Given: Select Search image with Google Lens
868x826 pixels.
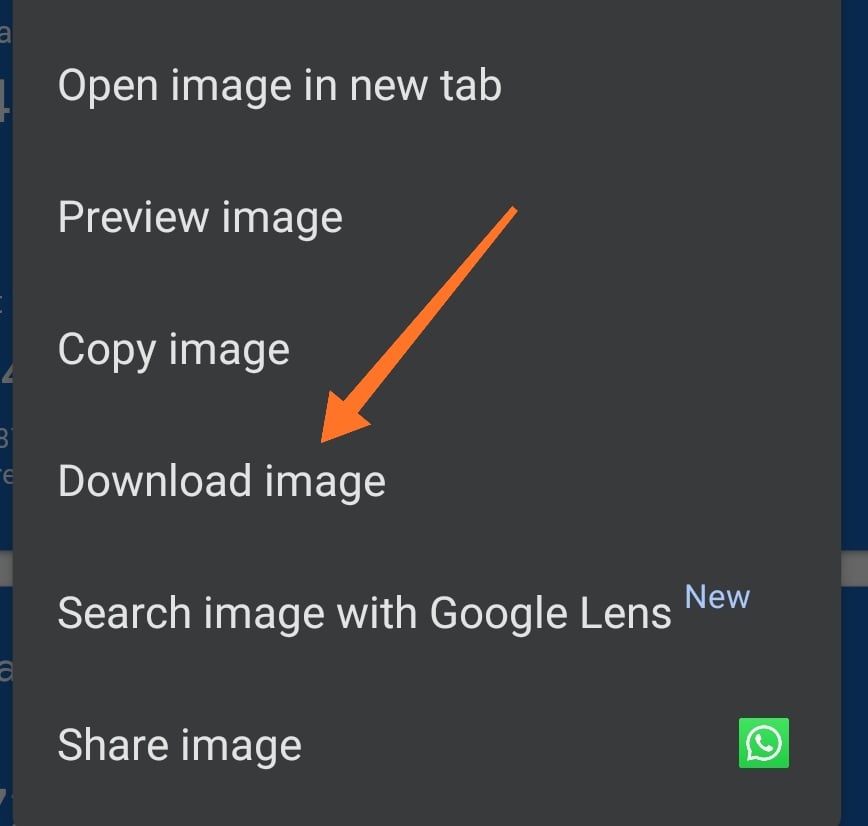Looking at the screenshot, I should coord(427,613).
